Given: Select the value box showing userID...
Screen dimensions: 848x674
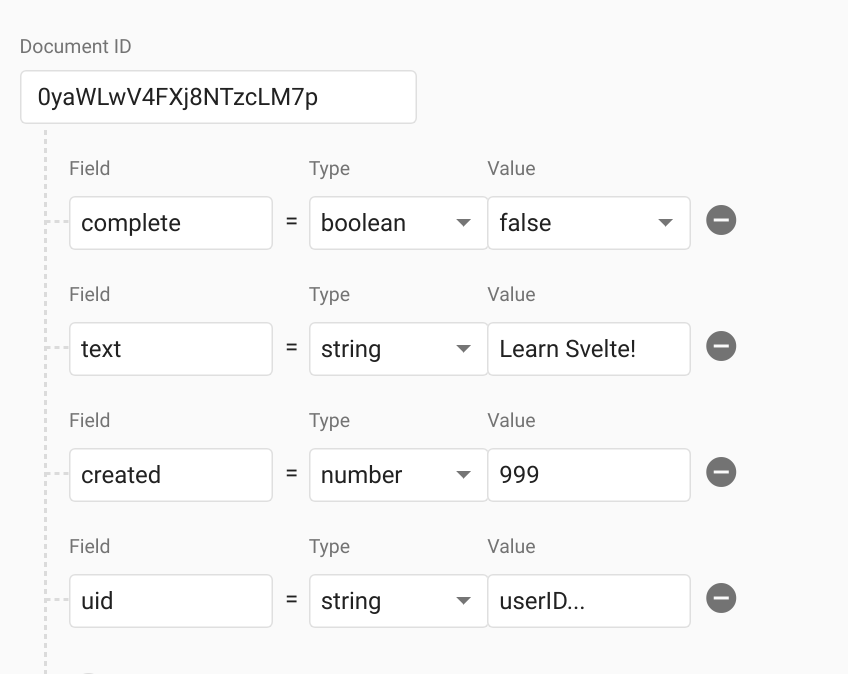Looking at the screenshot, I should tap(589, 600).
